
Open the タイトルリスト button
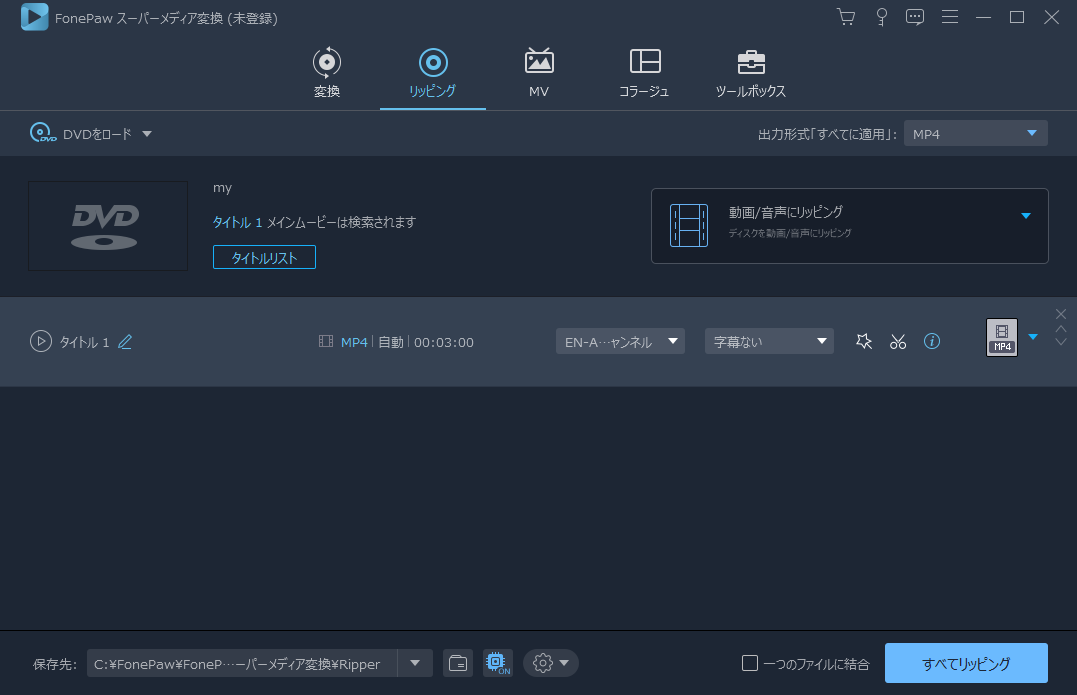264,258
